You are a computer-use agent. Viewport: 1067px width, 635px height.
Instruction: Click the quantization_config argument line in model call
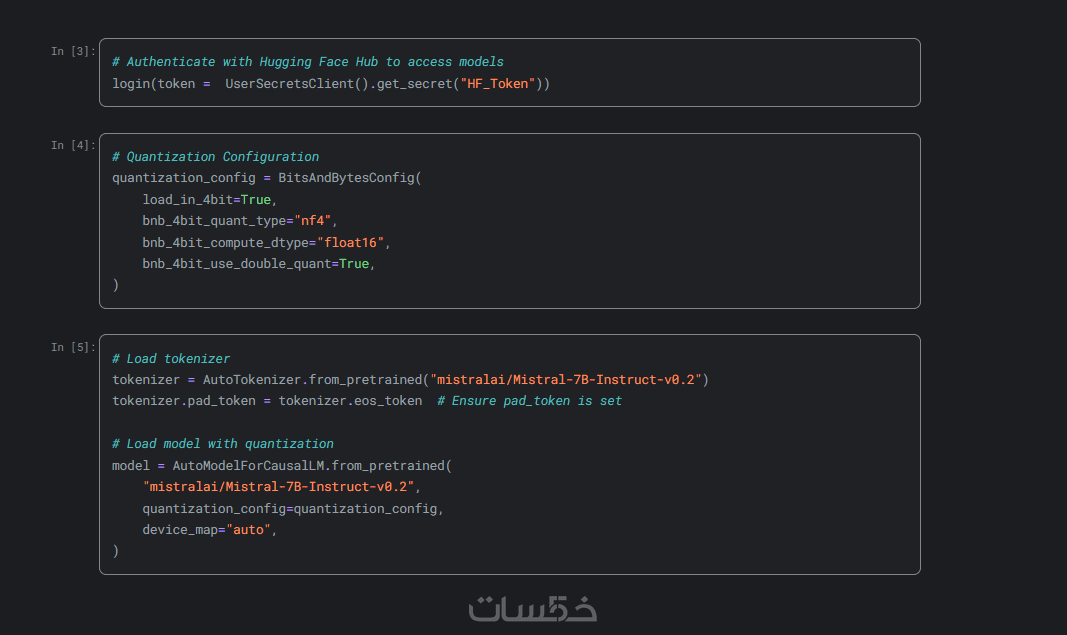[292, 508]
